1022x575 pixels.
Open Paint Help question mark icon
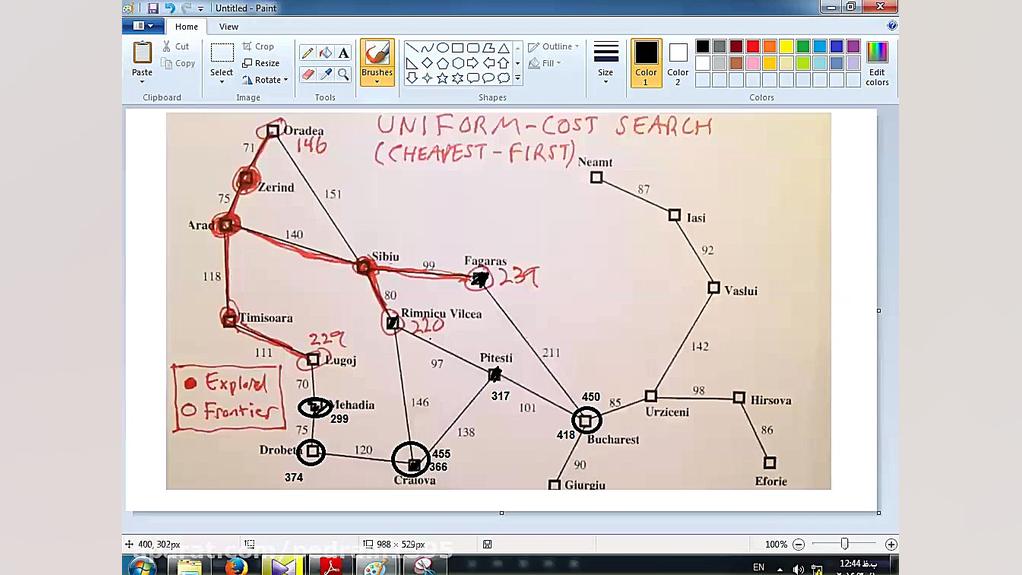click(x=892, y=25)
